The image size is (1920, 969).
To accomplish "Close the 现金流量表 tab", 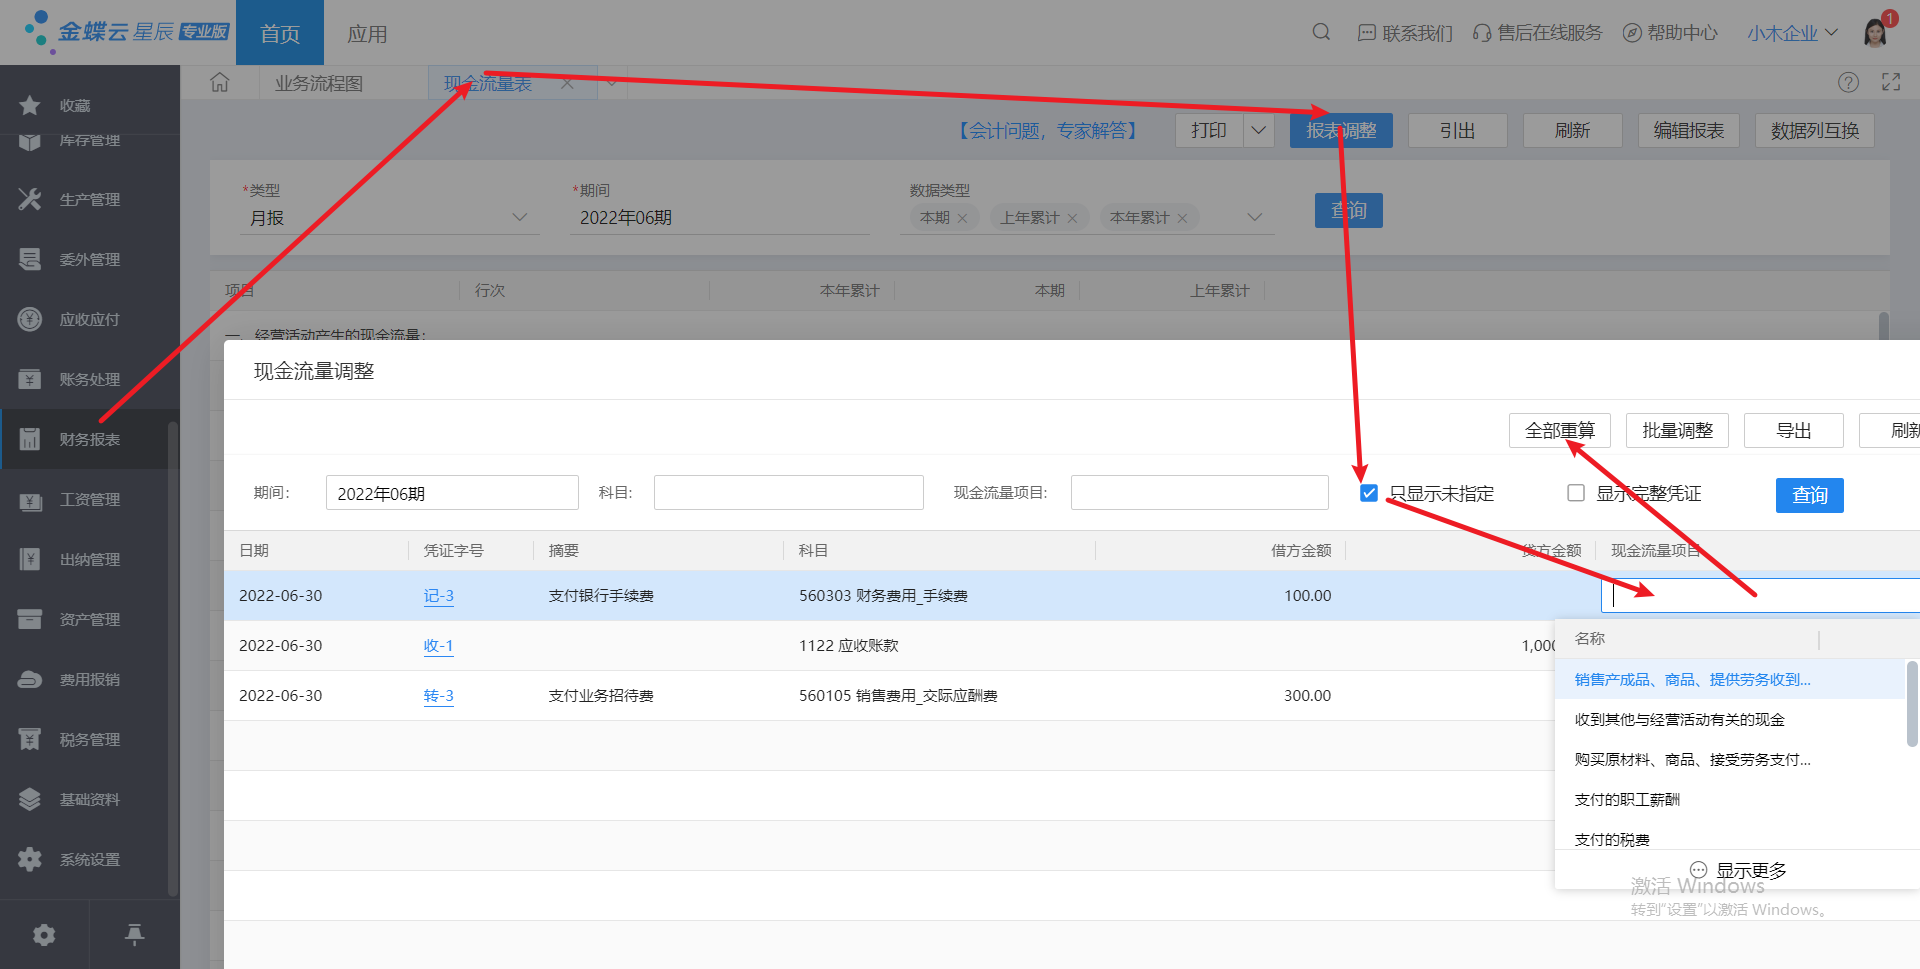I will (x=567, y=83).
